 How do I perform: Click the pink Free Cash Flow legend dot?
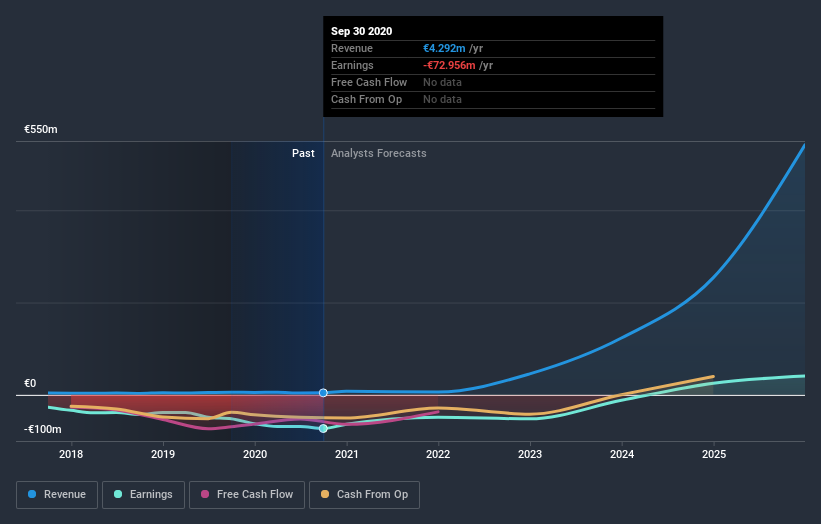pos(205,494)
